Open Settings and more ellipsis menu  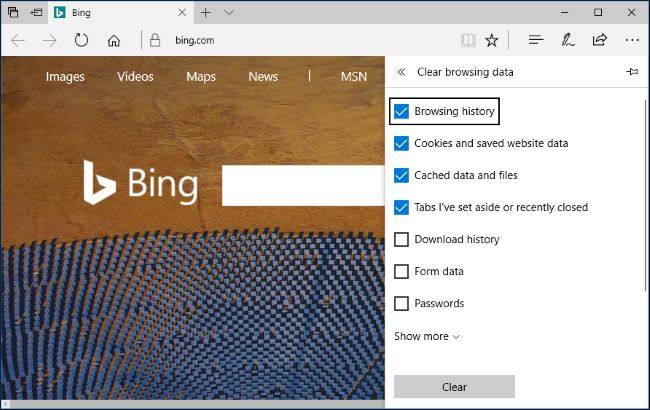pos(632,40)
